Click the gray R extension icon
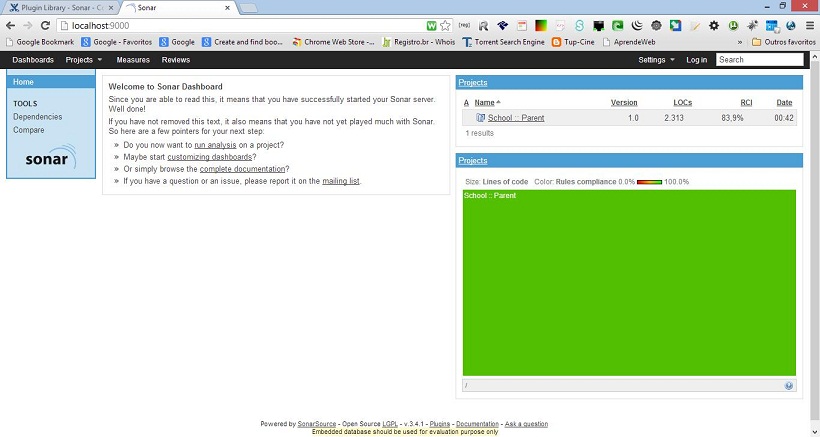This screenshot has width=820, height=437. (x=483, y=25)
